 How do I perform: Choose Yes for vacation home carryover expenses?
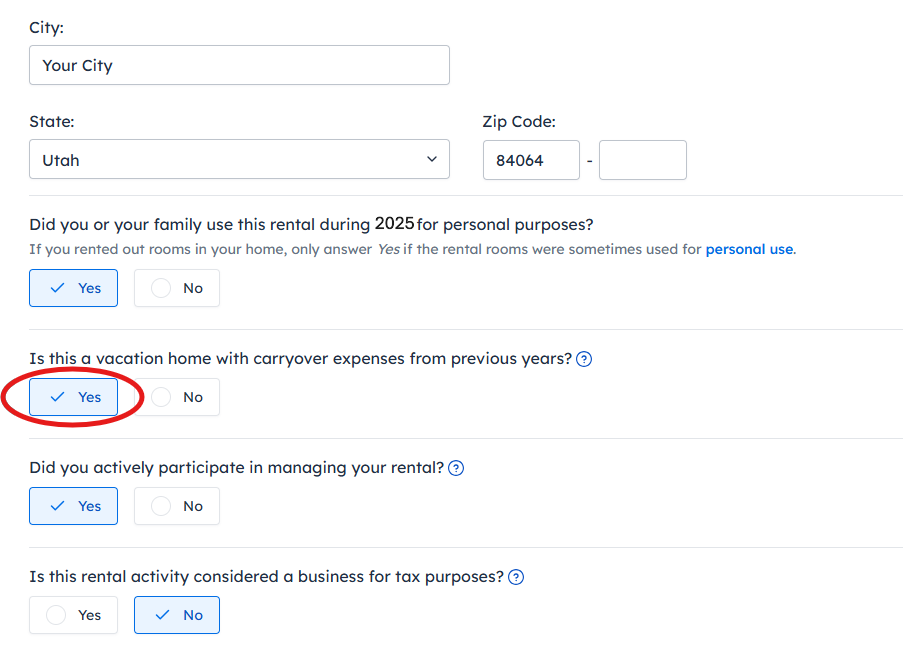[x=74, y=397]
